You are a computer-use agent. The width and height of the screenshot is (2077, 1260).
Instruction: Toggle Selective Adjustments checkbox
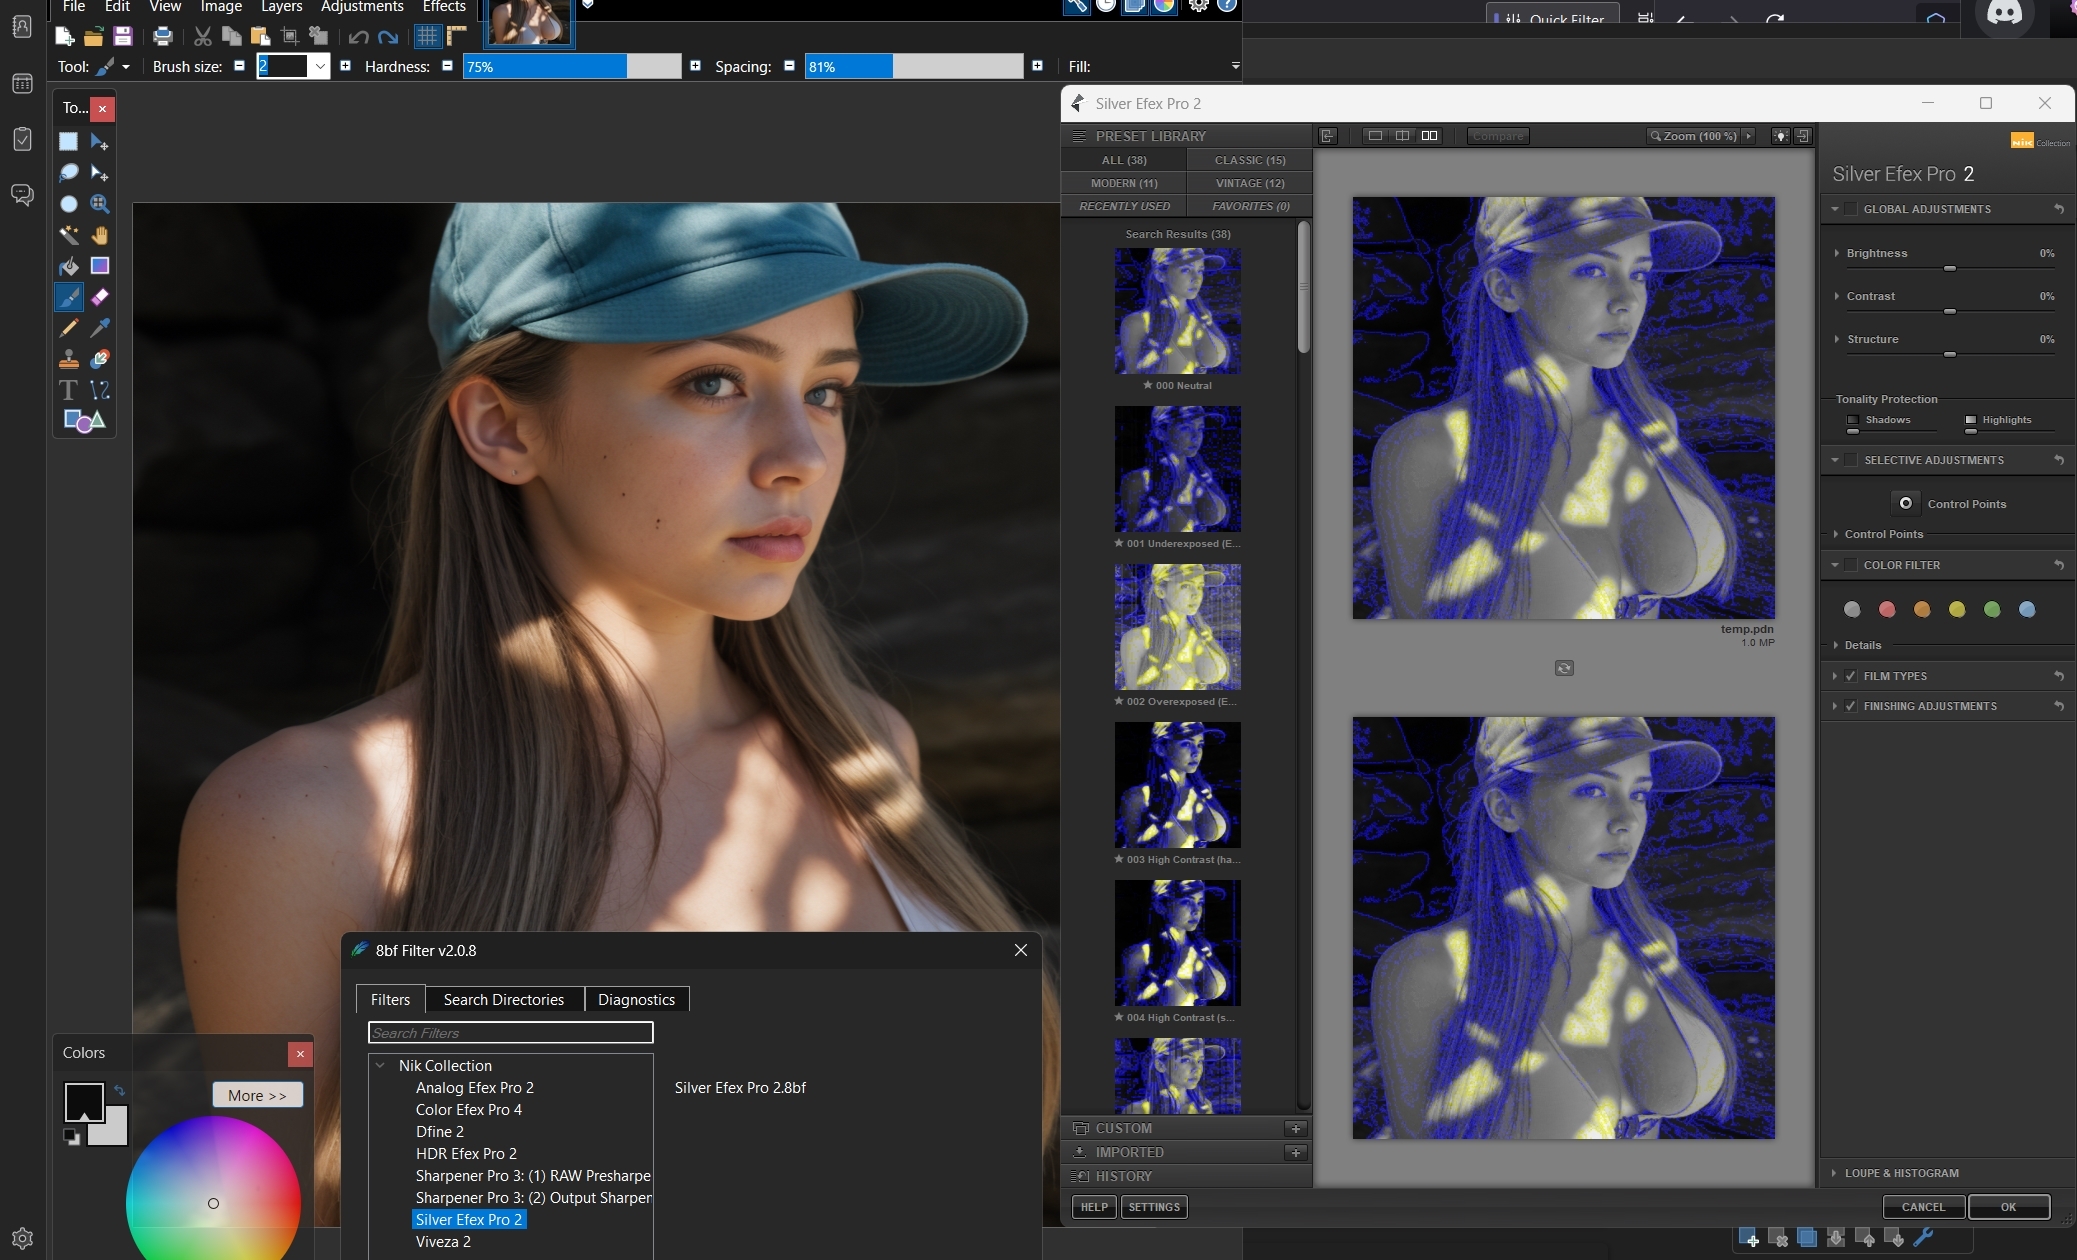1851,460
